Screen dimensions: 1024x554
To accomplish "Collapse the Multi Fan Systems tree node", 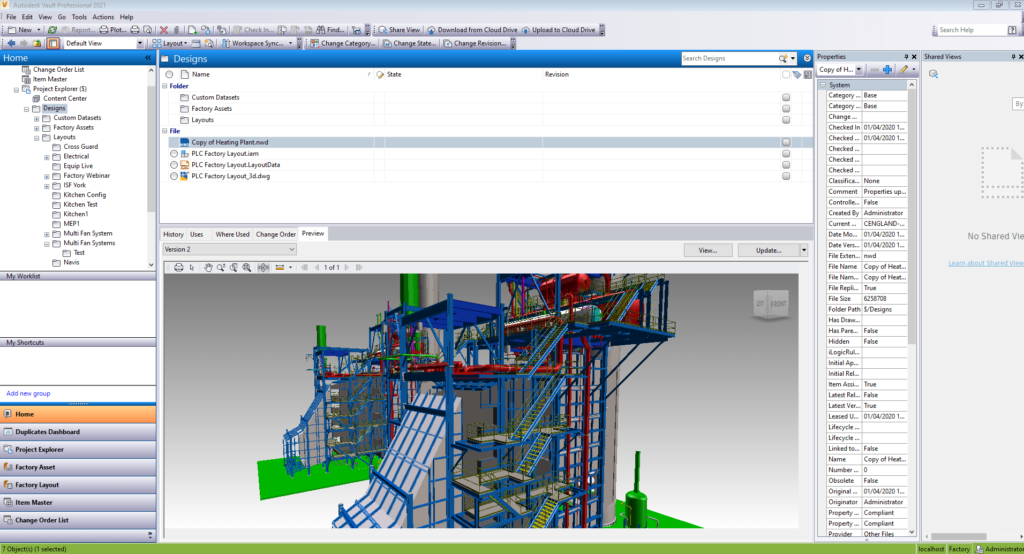I will (x=46, y=244).
